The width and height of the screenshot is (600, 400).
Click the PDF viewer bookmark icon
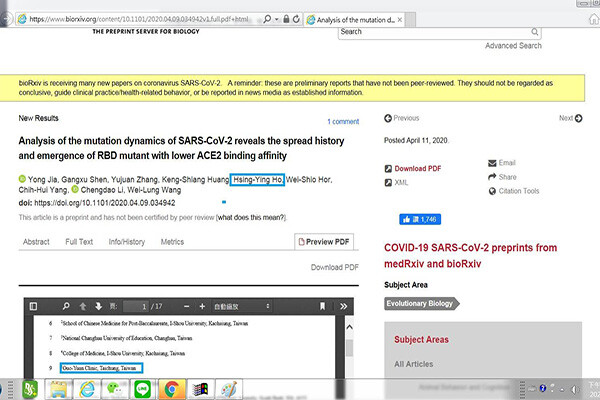[x=322, y=306]
